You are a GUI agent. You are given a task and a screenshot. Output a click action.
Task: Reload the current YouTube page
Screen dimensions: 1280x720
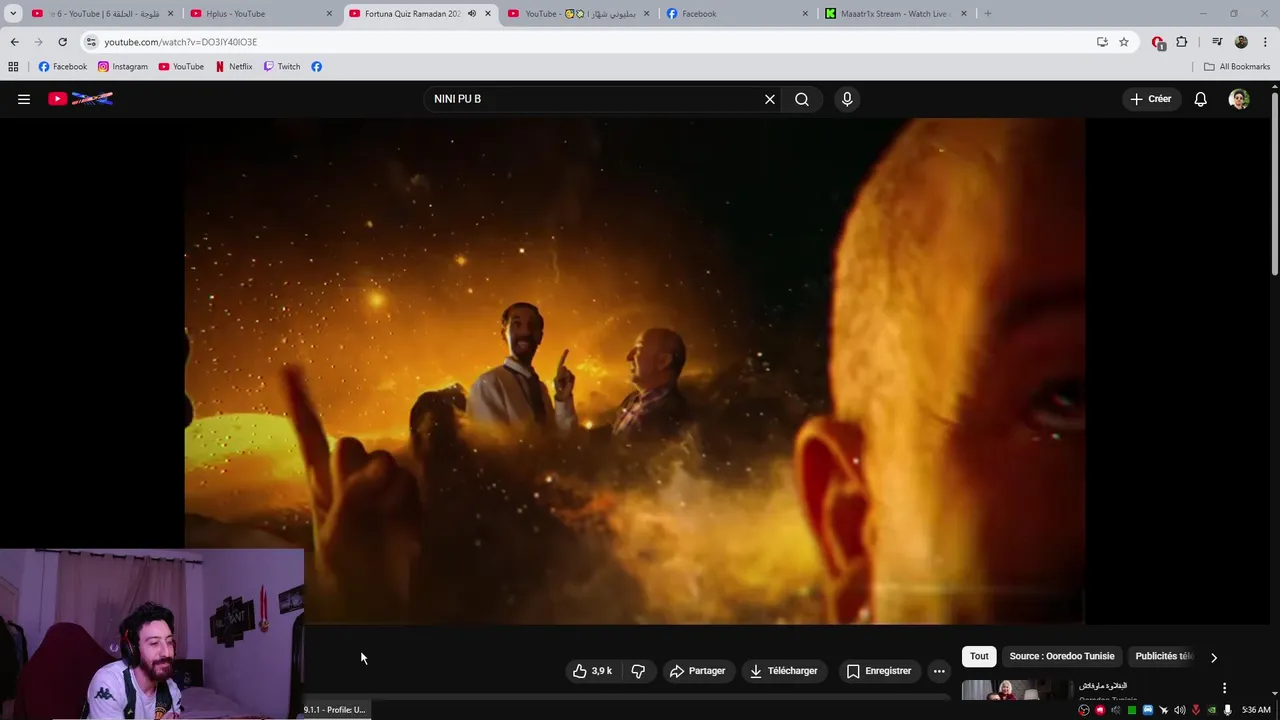62,42
